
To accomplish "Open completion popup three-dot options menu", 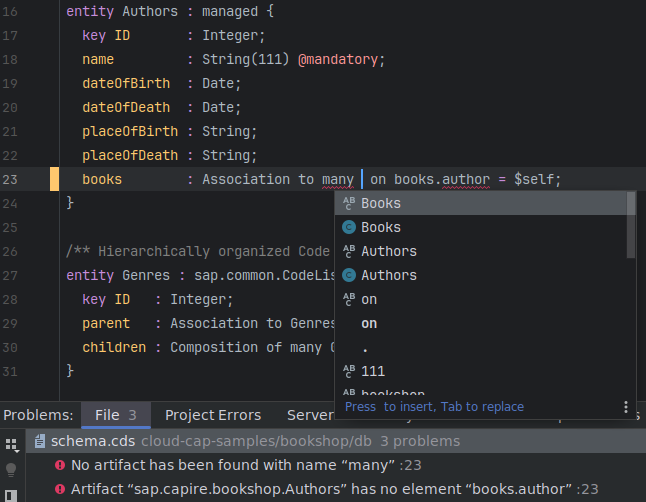I will click(626, 407).
